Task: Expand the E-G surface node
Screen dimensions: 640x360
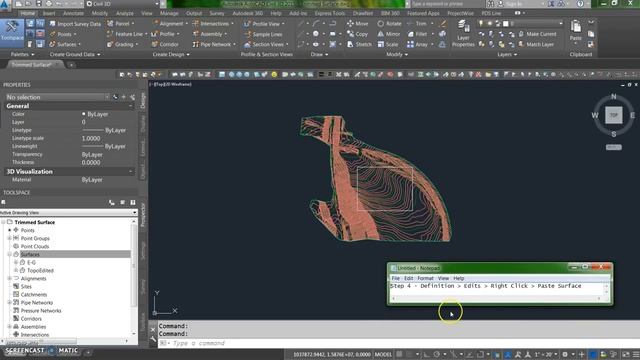Action: tap(16, 262)
